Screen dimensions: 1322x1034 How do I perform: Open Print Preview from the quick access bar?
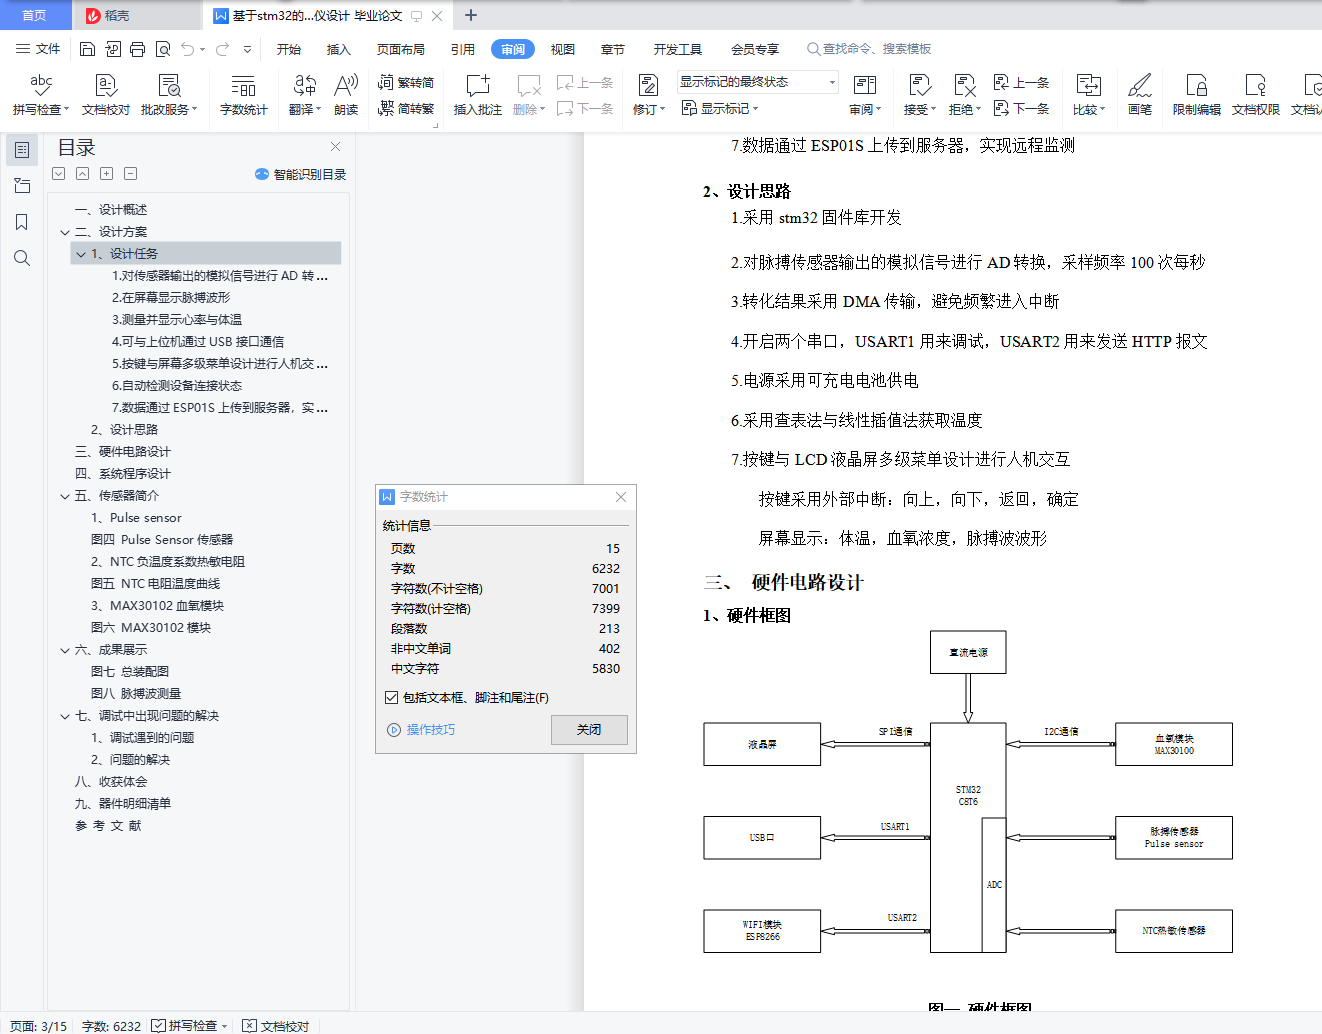coord(162,49)
